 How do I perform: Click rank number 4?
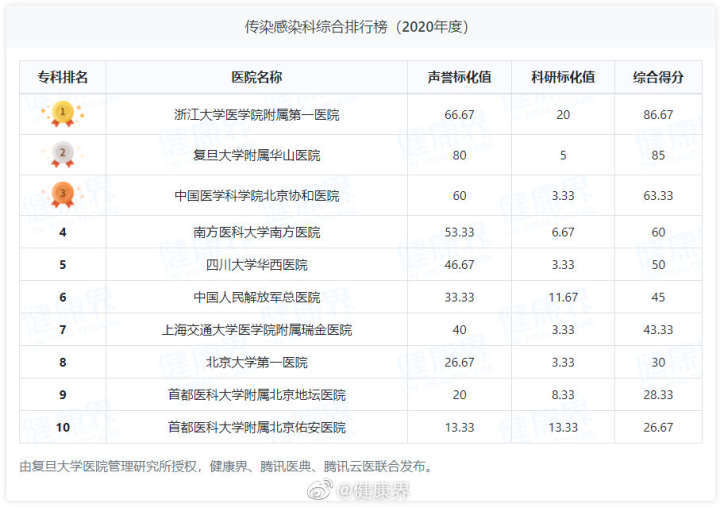62,232
